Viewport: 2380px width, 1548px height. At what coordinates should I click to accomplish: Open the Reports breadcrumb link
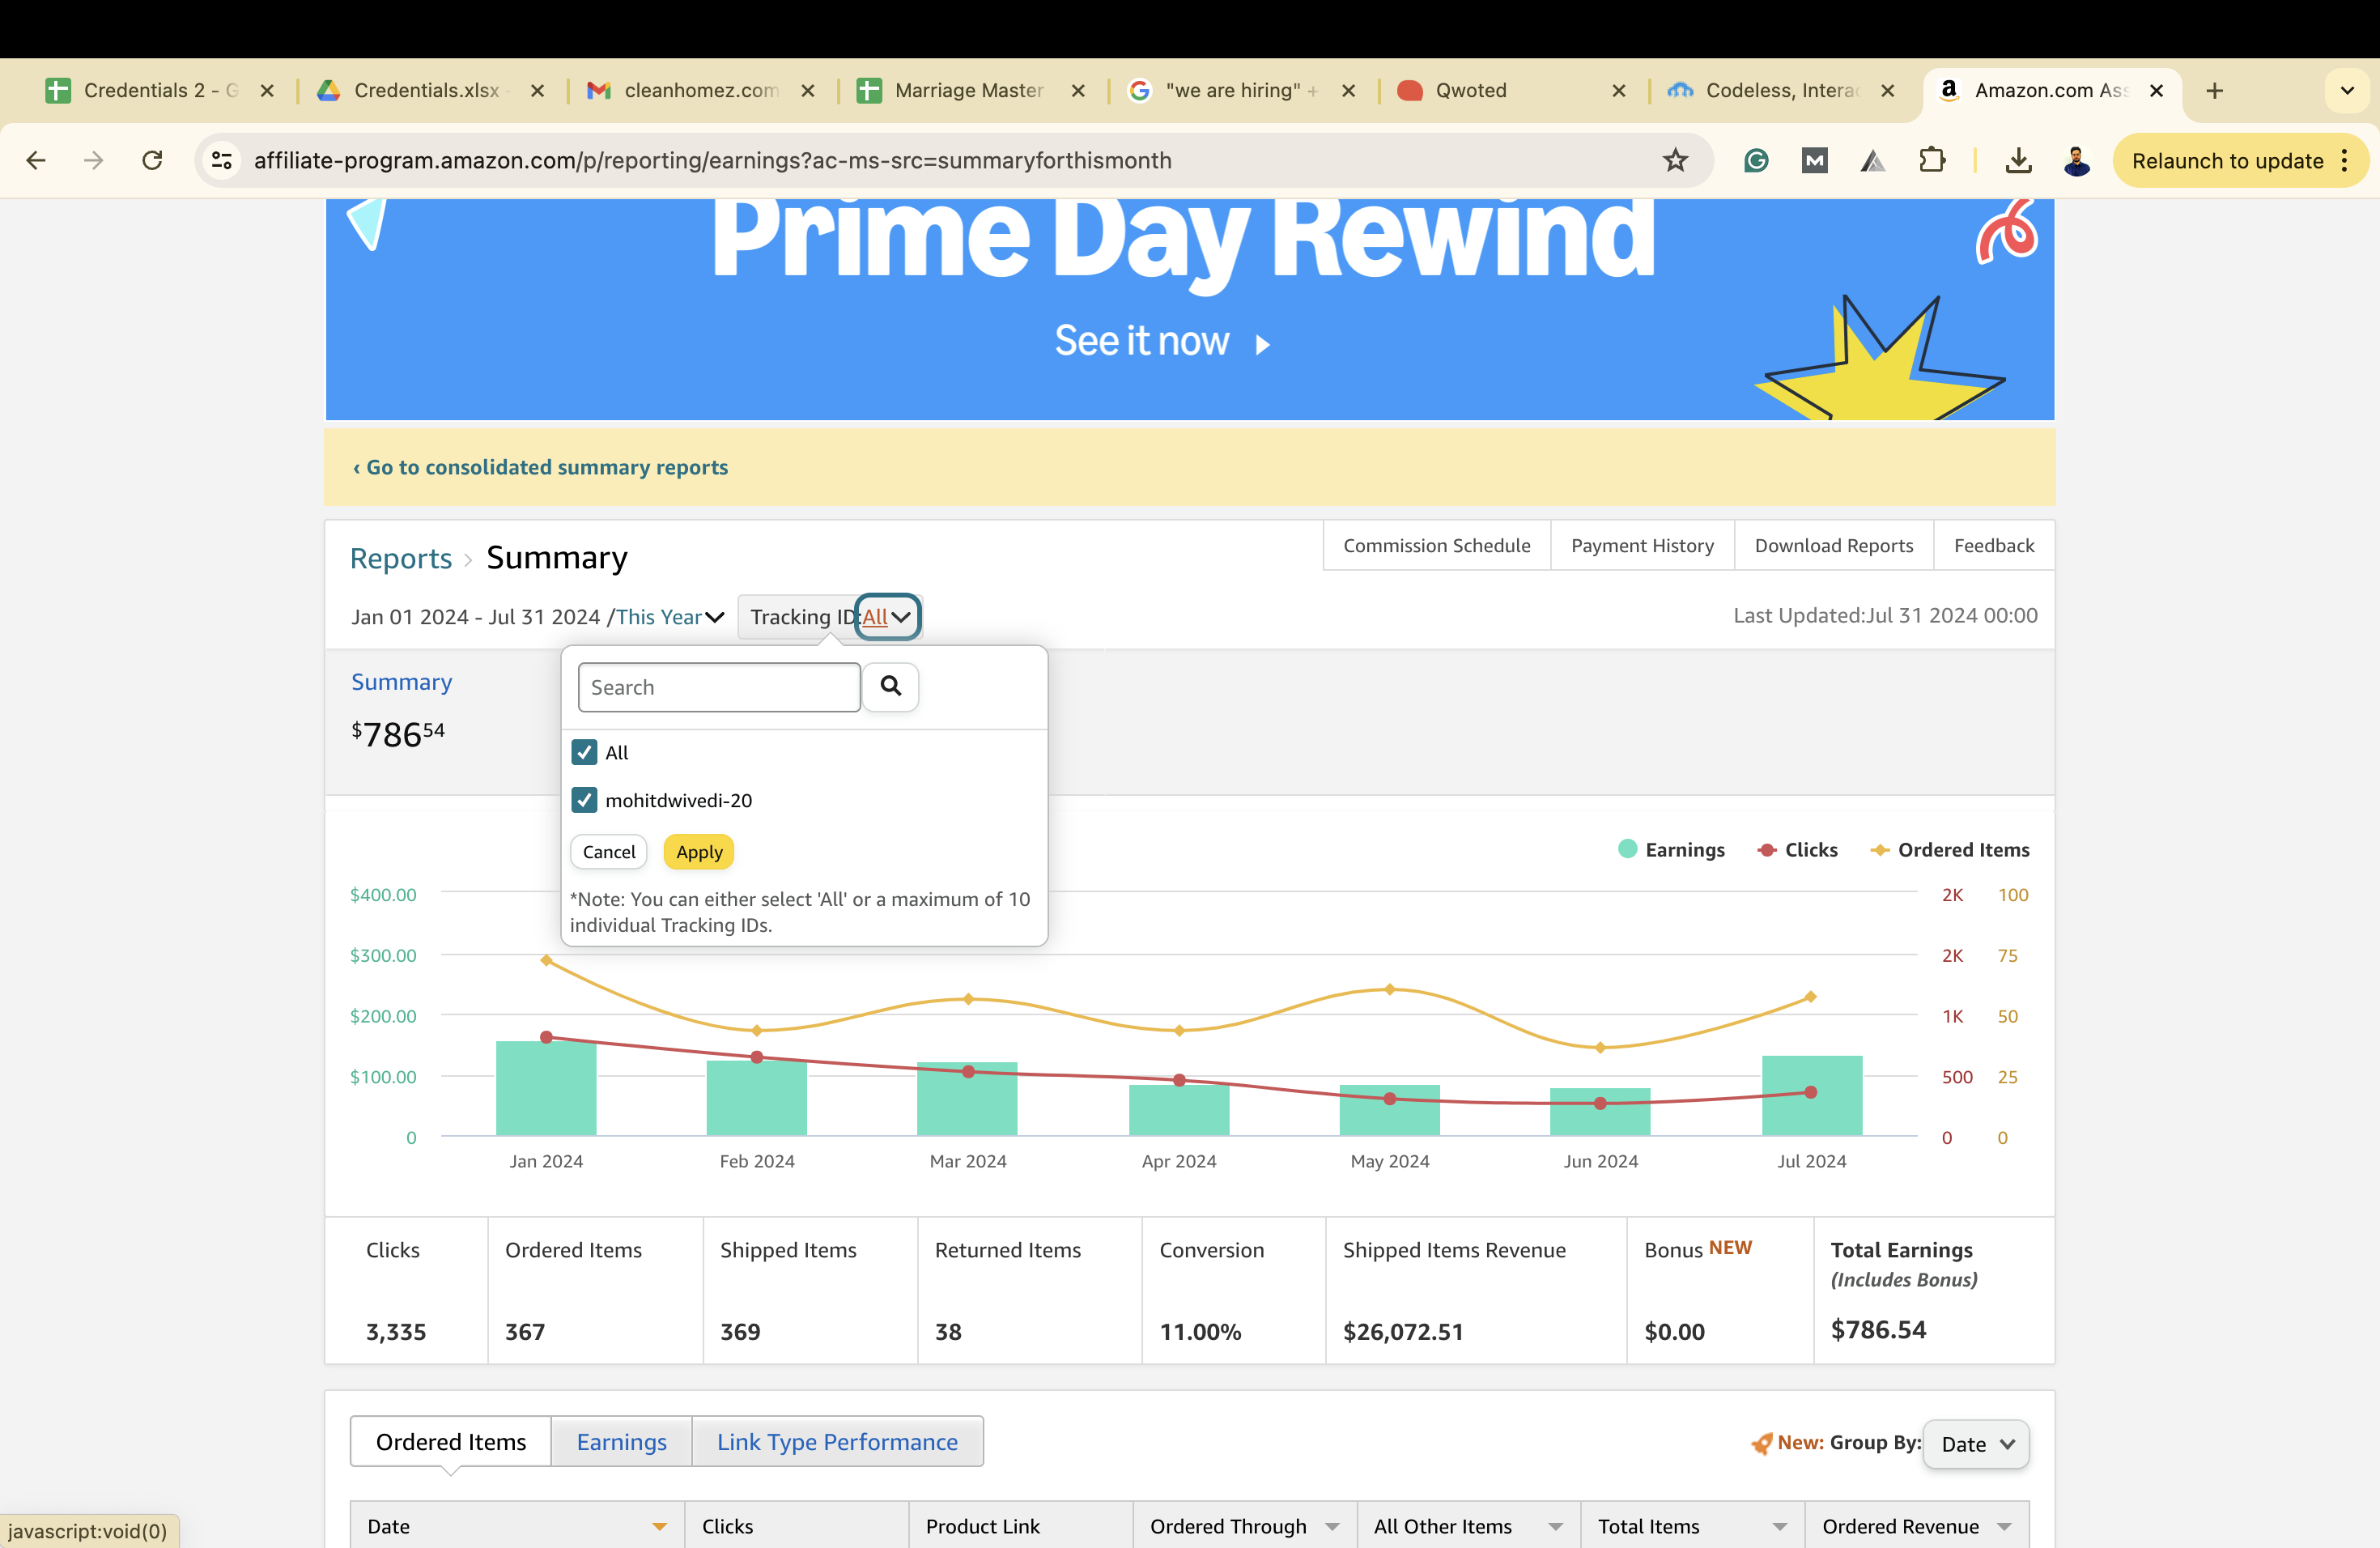click(400, 558)
